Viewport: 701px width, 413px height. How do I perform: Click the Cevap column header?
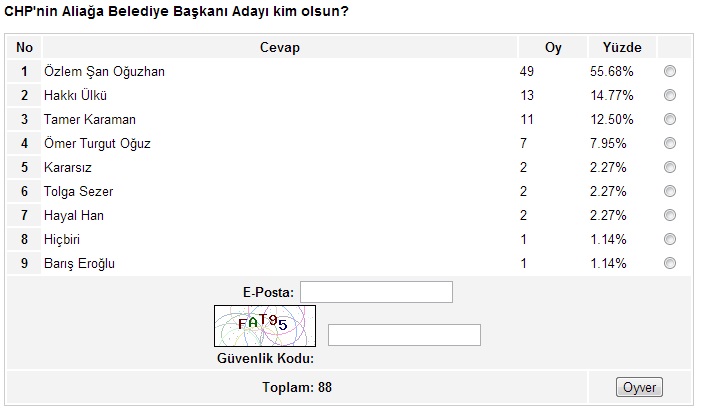280,48
